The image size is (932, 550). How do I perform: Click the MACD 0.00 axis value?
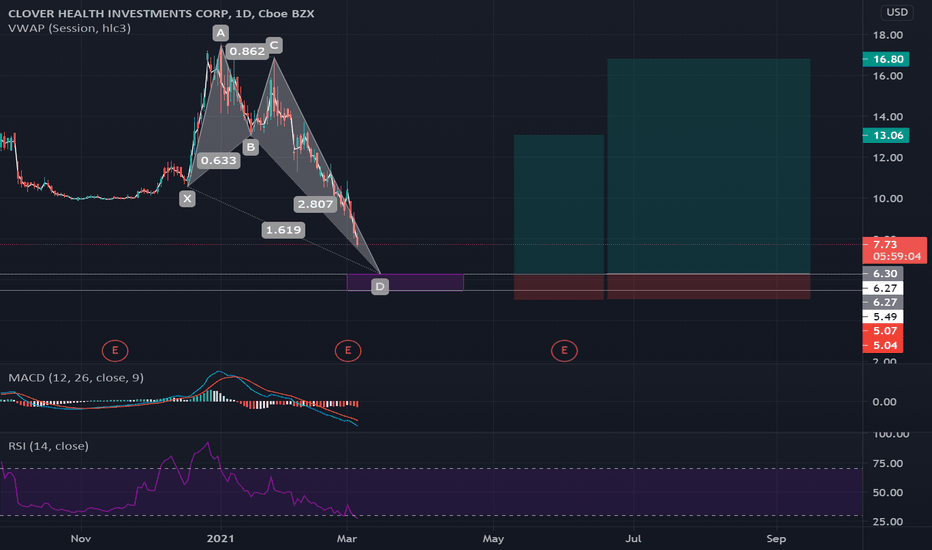[x=884, y=402]
